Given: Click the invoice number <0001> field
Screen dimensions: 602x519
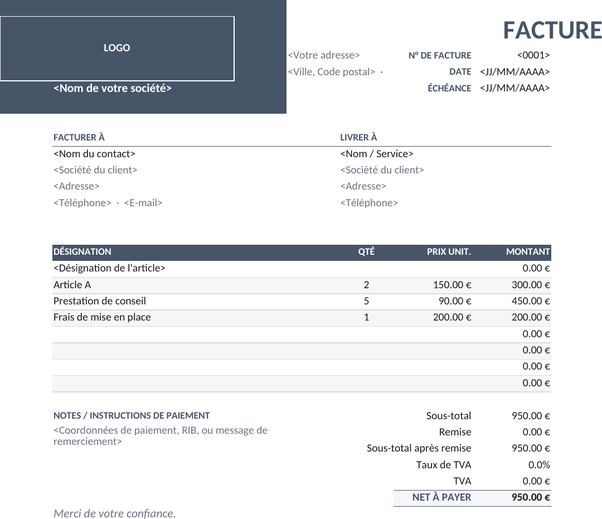Looking at the screenshot, I should pyautogui.click(x=533, y=55).
